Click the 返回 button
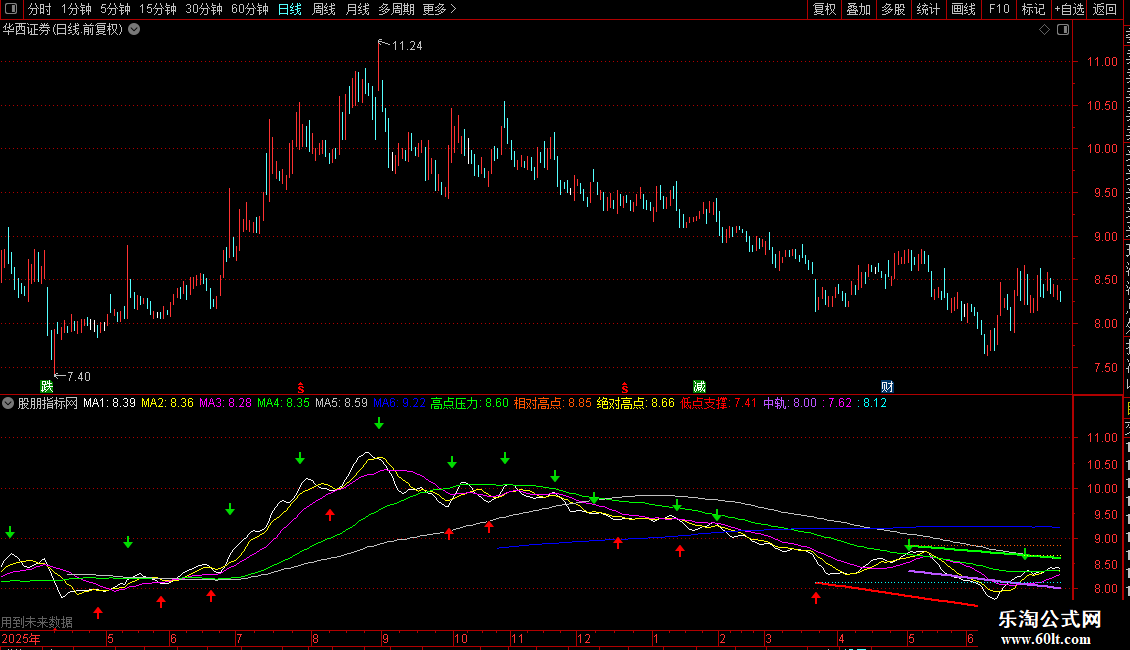The image size is (1130, 650). (1105, 9)
